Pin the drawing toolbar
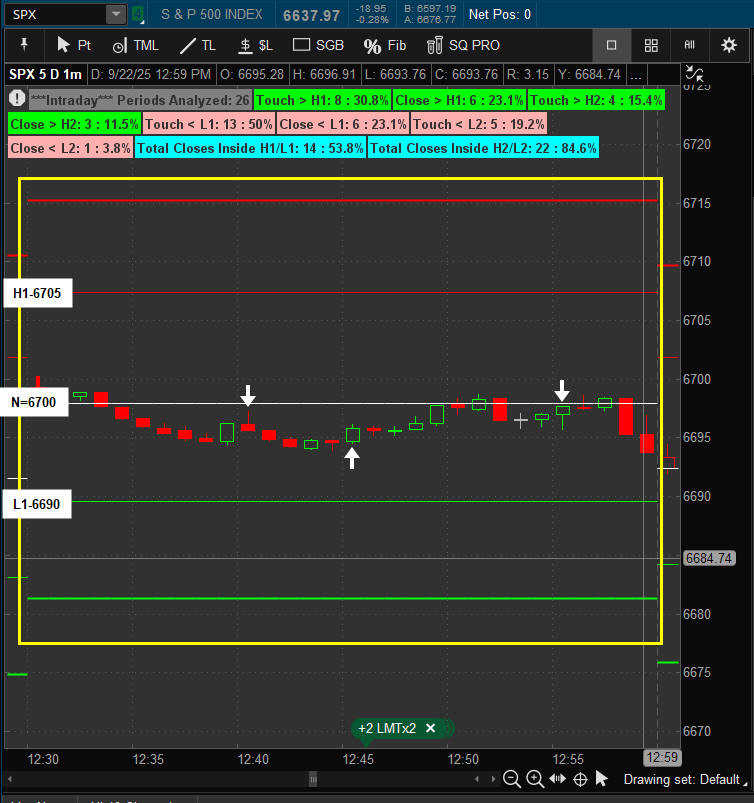Screen dimensions: 754x803 coord(24,45)
